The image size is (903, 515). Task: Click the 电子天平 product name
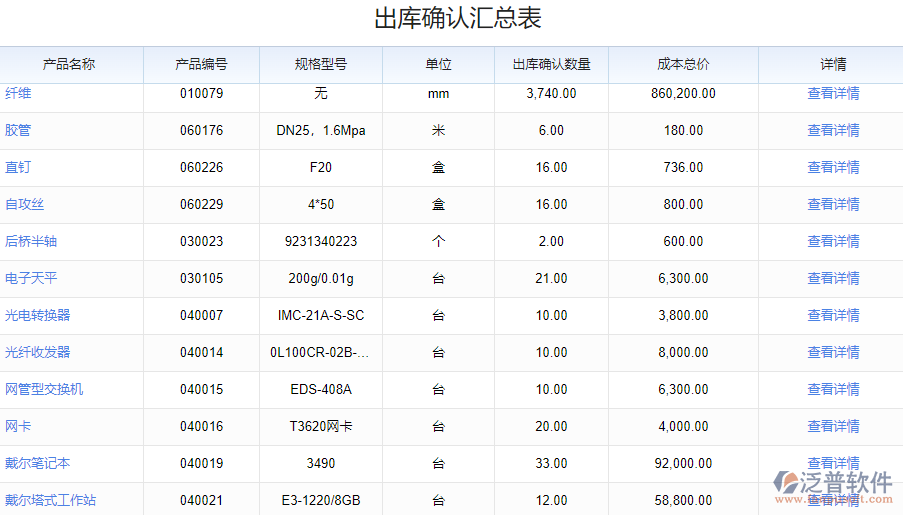coord(31,278)
